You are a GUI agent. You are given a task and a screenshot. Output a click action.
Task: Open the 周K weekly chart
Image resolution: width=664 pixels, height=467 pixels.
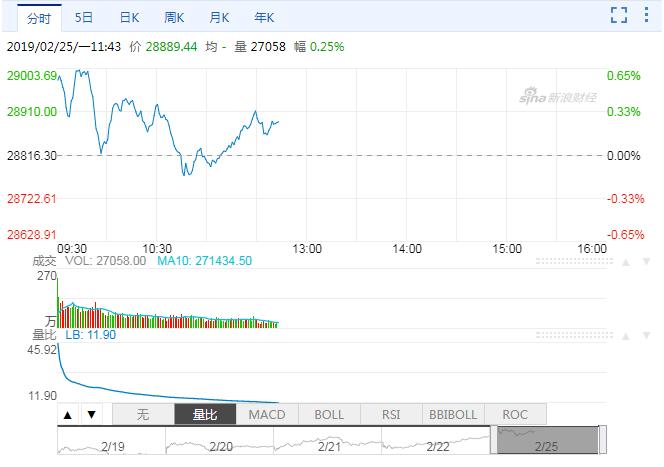tap(175, 18)
